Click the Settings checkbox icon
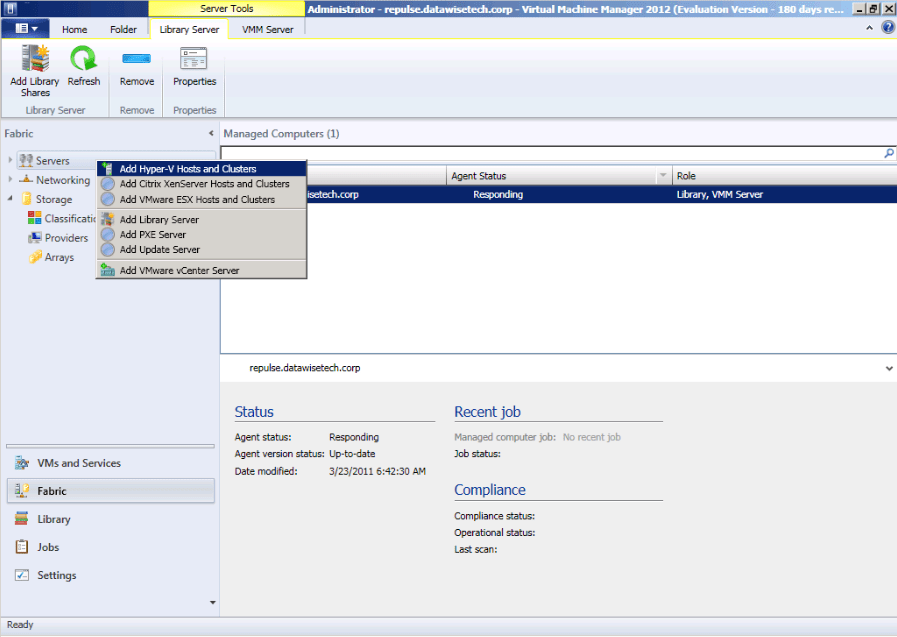Image resolution: width=897 pixels, height=637 pixels. click(x=22, y=575)
